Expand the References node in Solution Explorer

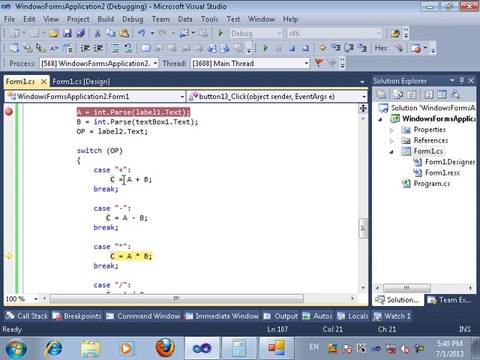click(392, 141)
